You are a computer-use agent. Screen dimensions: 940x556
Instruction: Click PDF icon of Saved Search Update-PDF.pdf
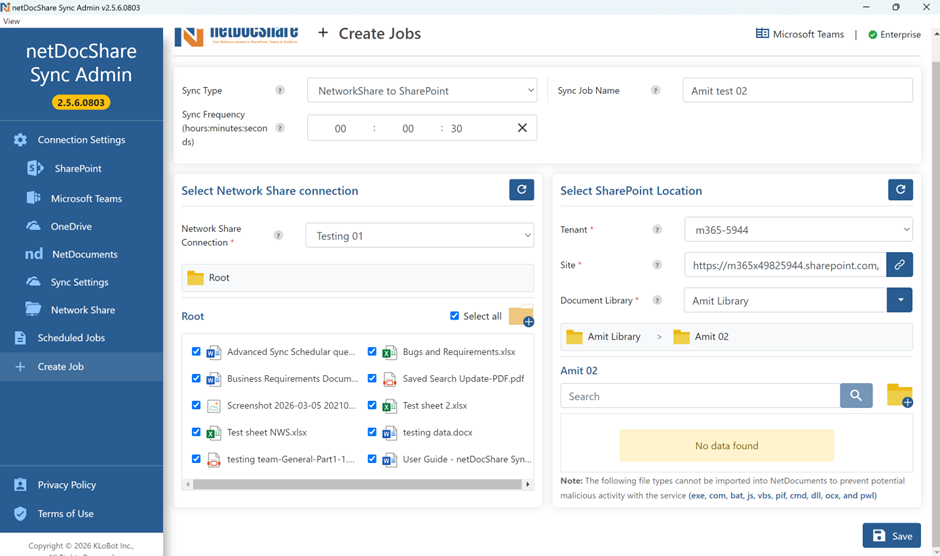click(390, 379)
